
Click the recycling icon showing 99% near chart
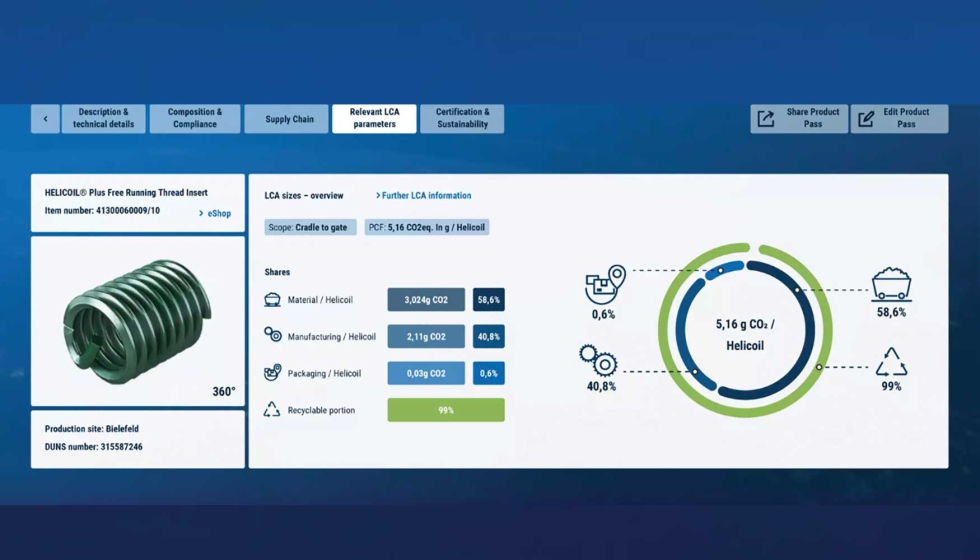[891, 361]
